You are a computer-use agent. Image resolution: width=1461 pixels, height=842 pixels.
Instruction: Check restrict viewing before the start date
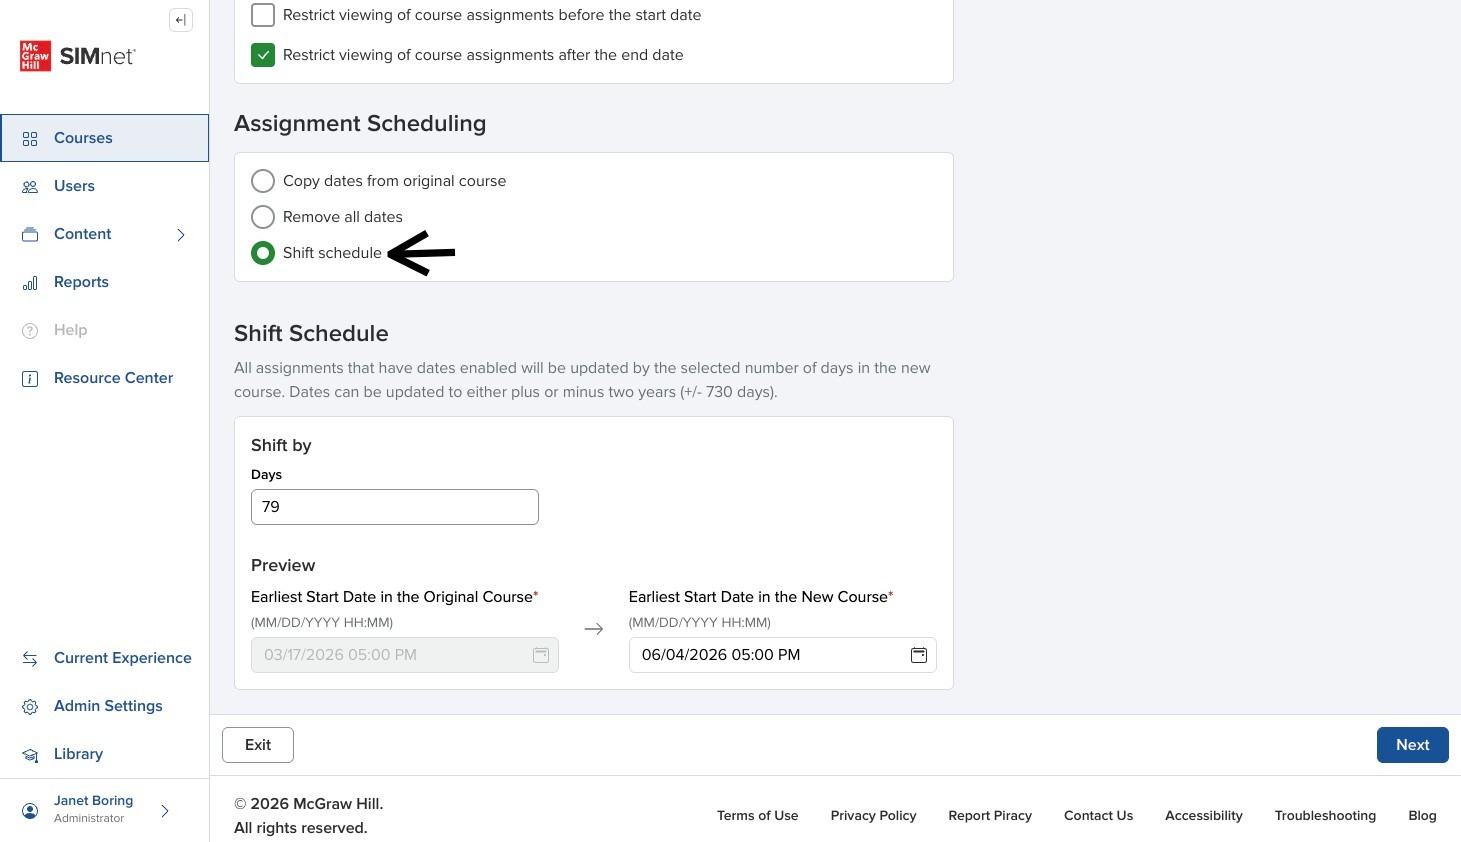coord(263,15)
